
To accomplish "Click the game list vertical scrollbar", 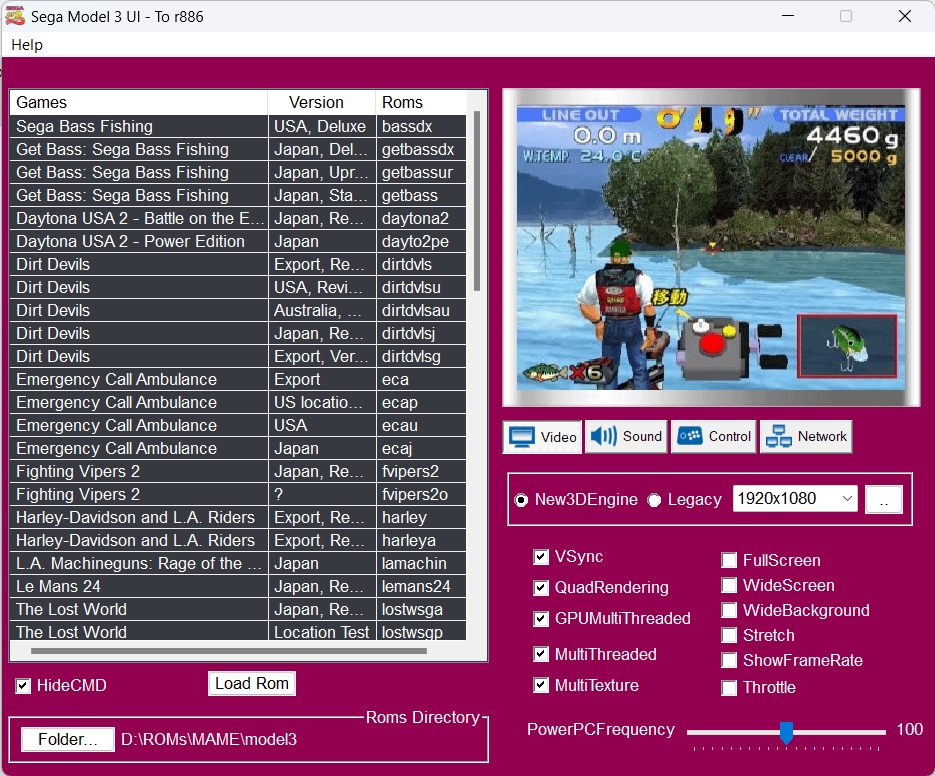I will (476, 201).
